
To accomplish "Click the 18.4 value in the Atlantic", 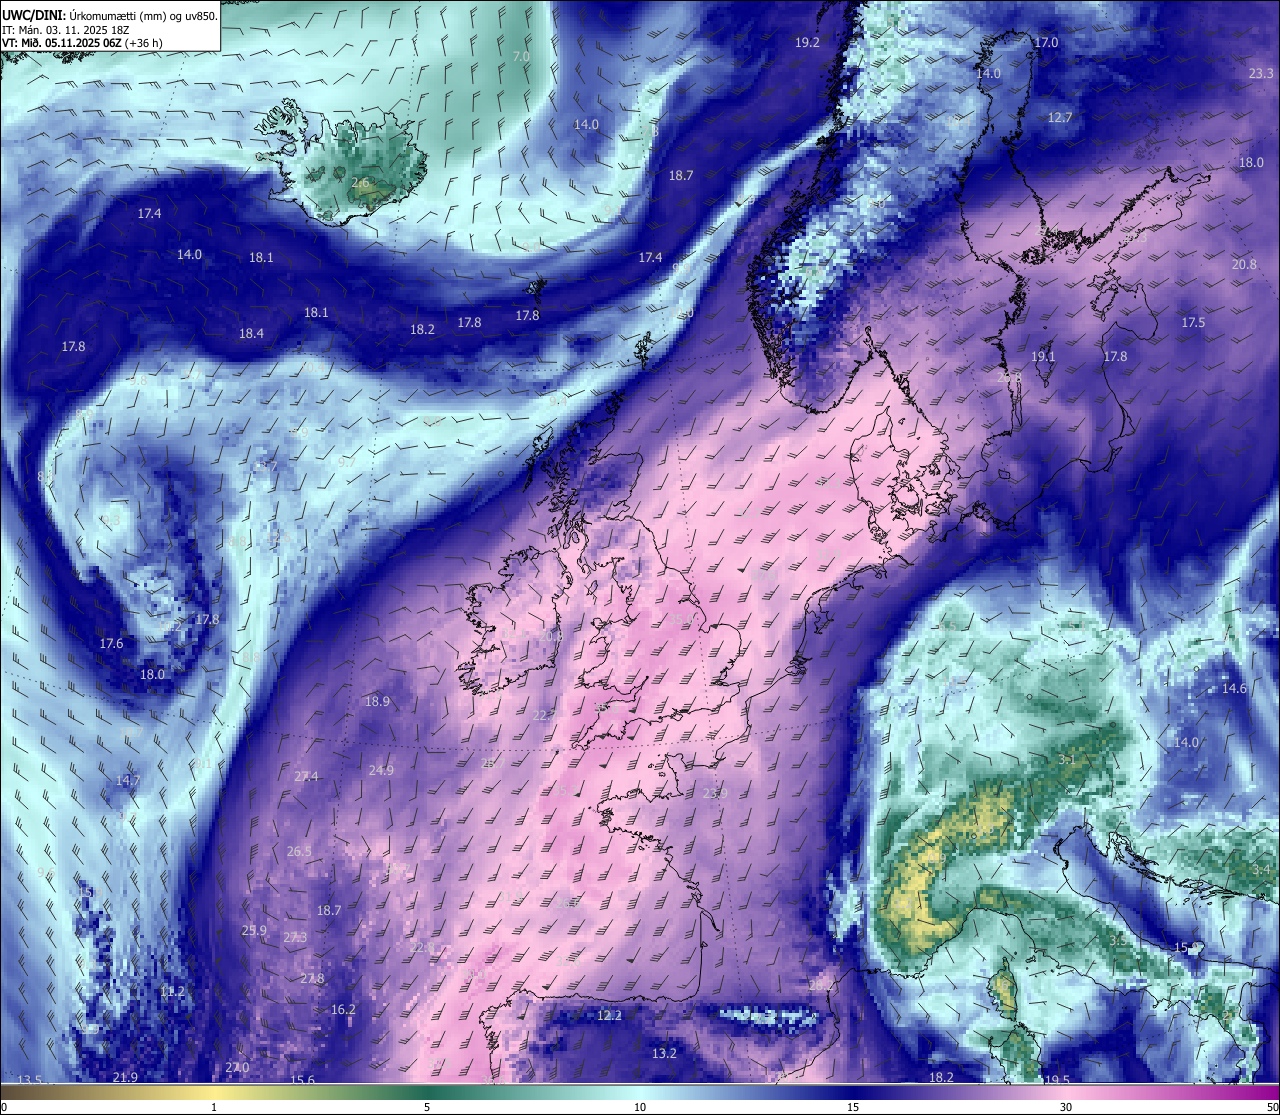I will tap(251, 333).
